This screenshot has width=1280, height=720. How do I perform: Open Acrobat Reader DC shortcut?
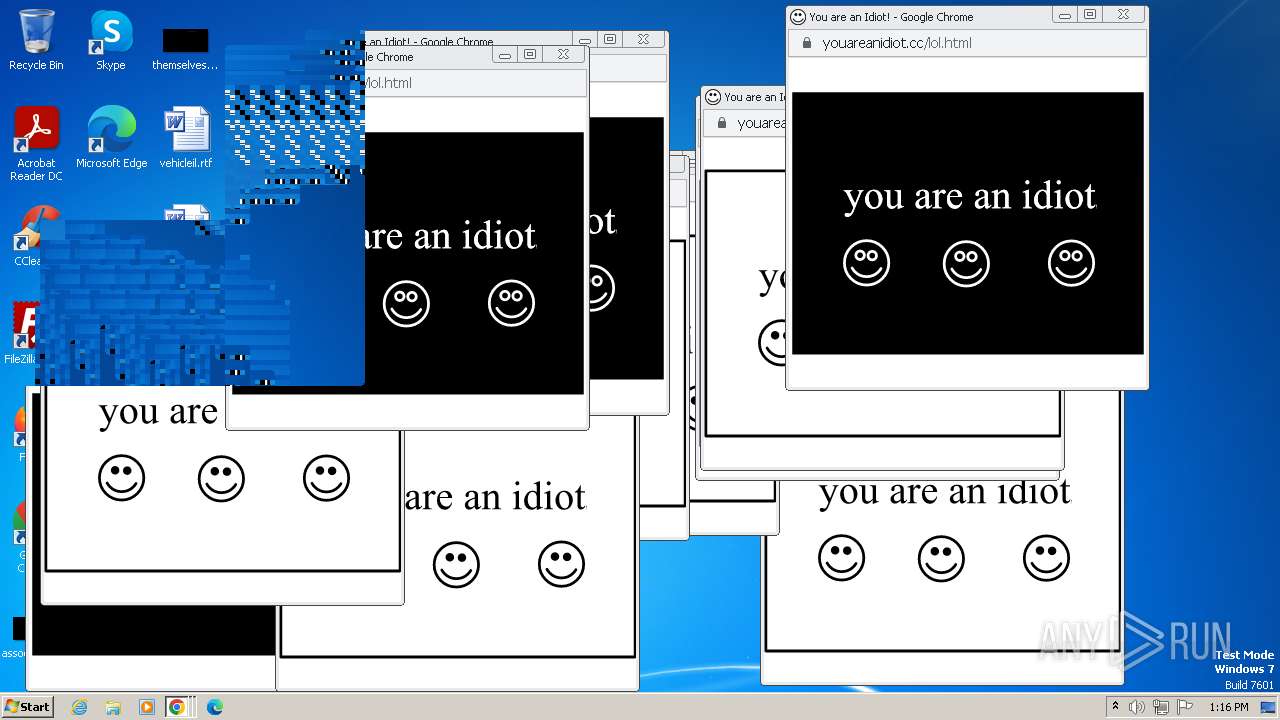click(36, 144)
